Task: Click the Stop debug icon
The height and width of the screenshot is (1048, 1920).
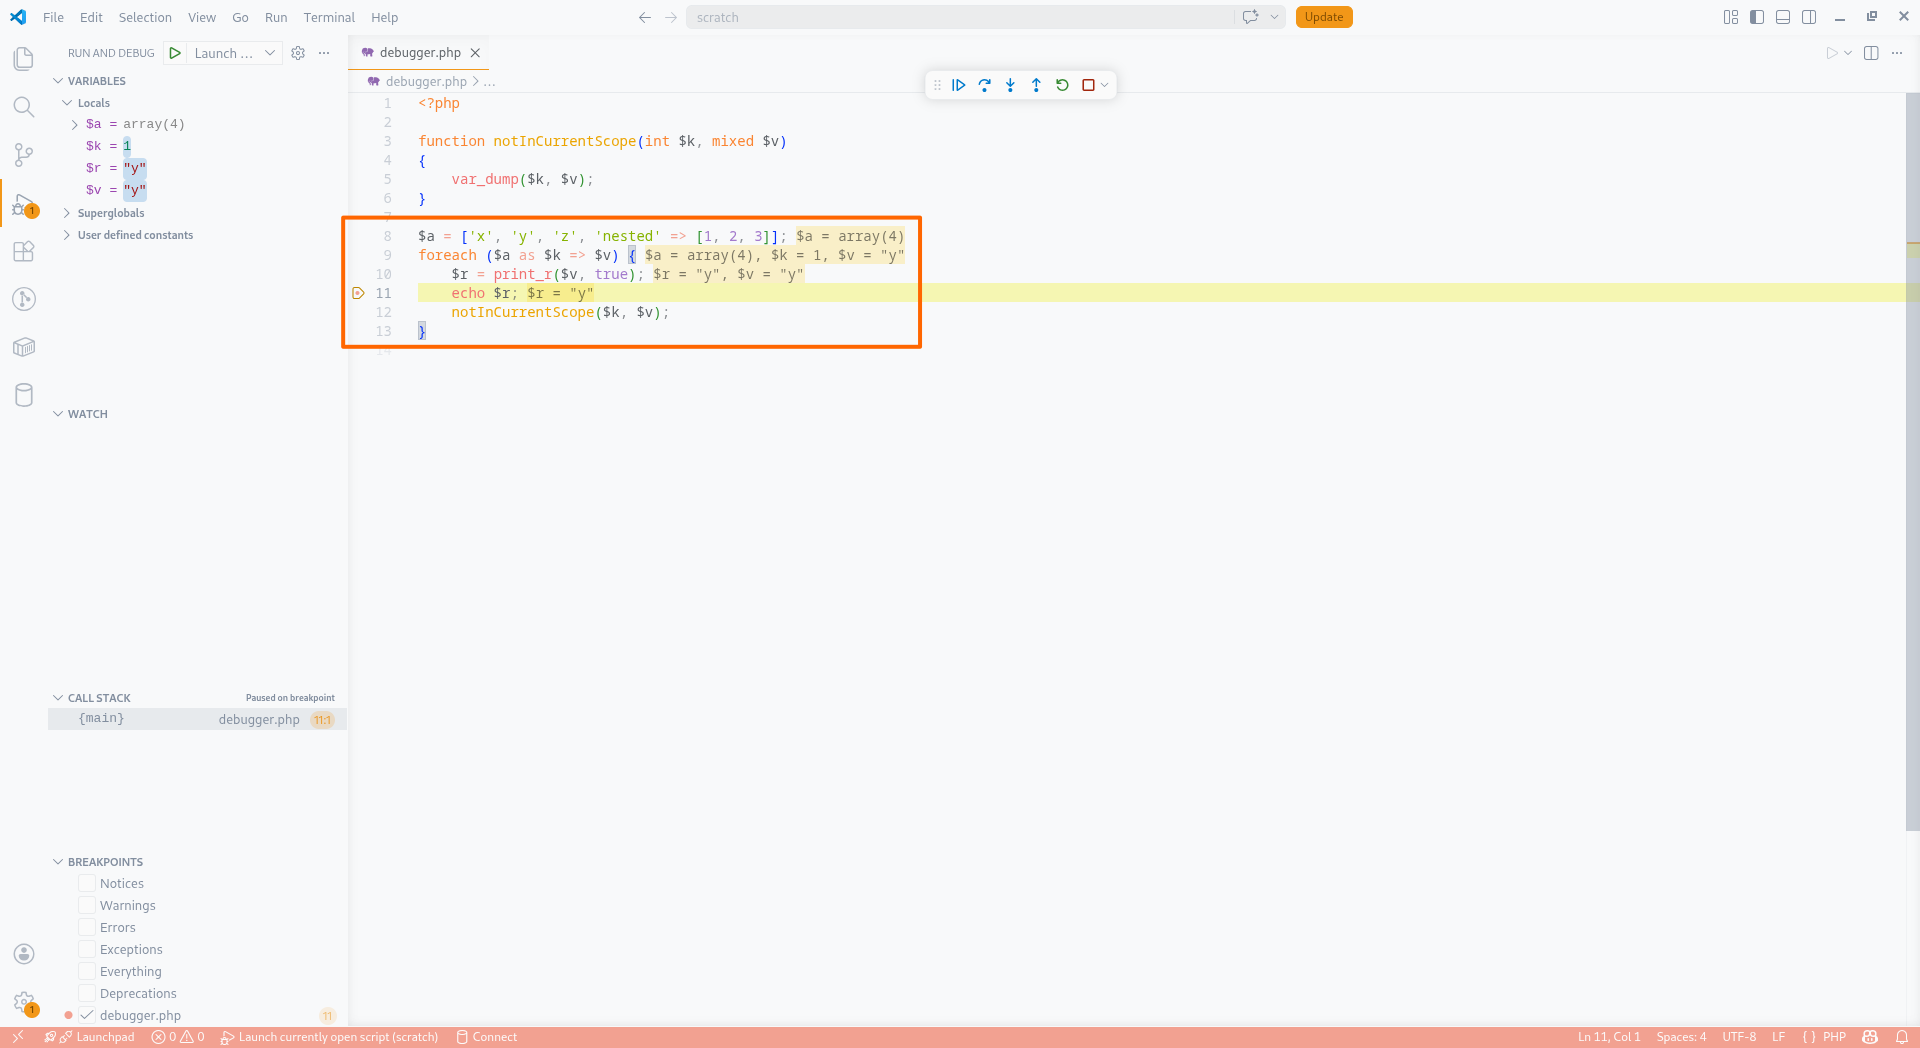Action: click(x=1088, y=85)
